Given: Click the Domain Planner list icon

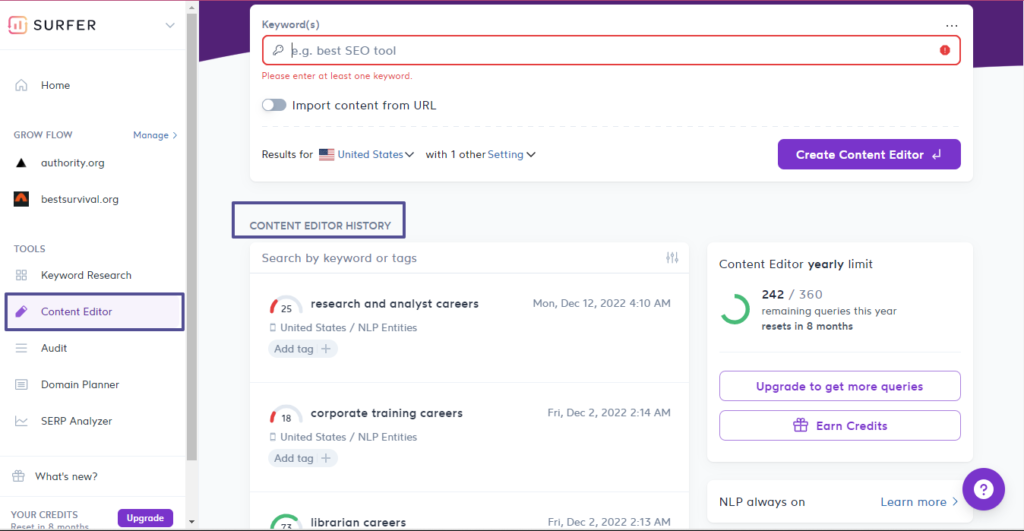Looking at the screenshot, I should [x=22, y=385].
